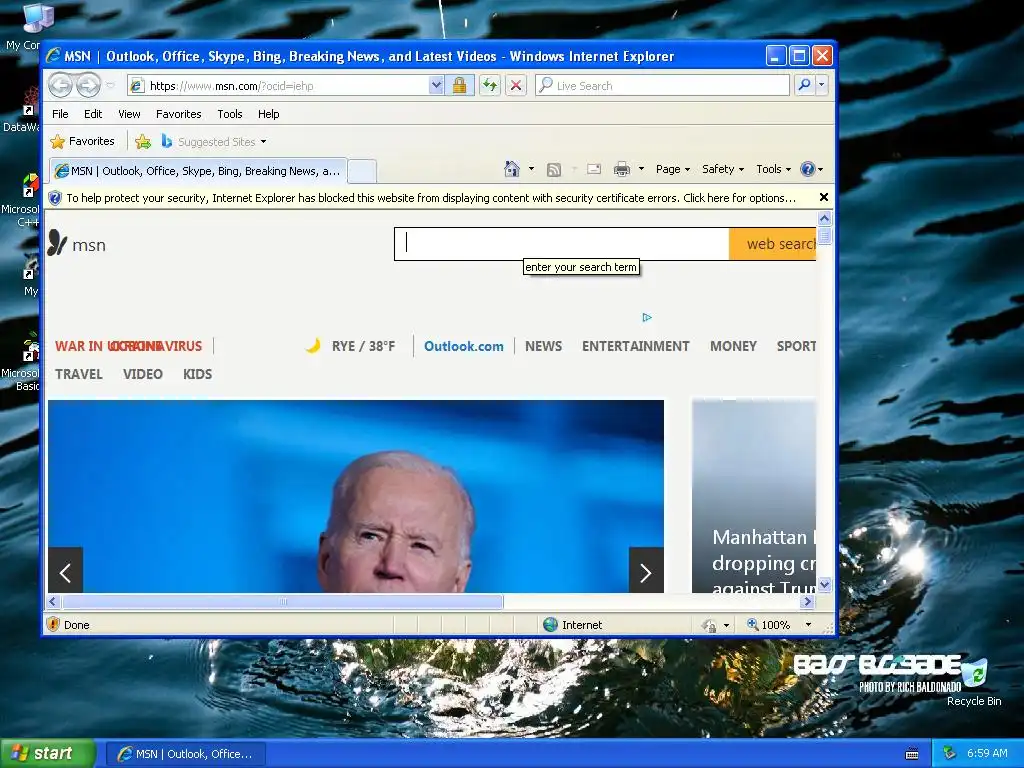Click the horizontal scrollbar thumb
1024x768 pixels.
coord(283,601)
